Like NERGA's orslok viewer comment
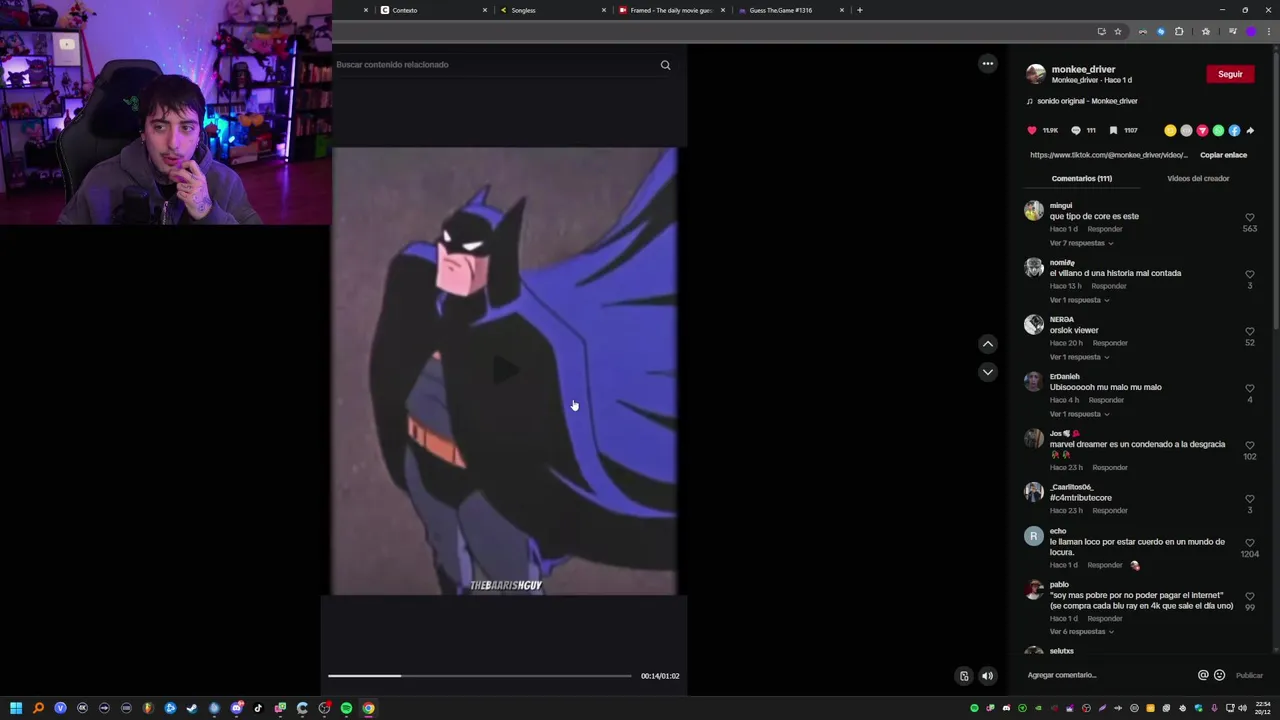Screen dimensions: 1280x720 point(1249,331)
